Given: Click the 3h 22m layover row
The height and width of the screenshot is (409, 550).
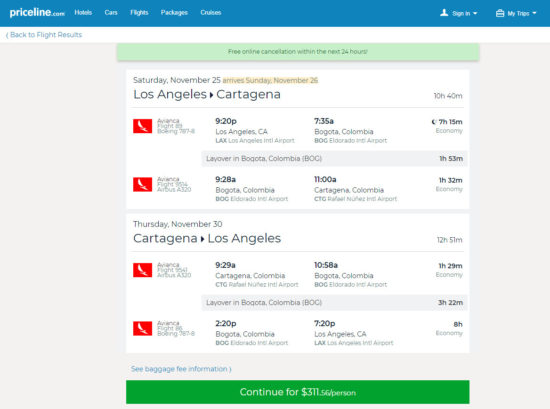Looking at the screenshot, I should click(334, 303).
